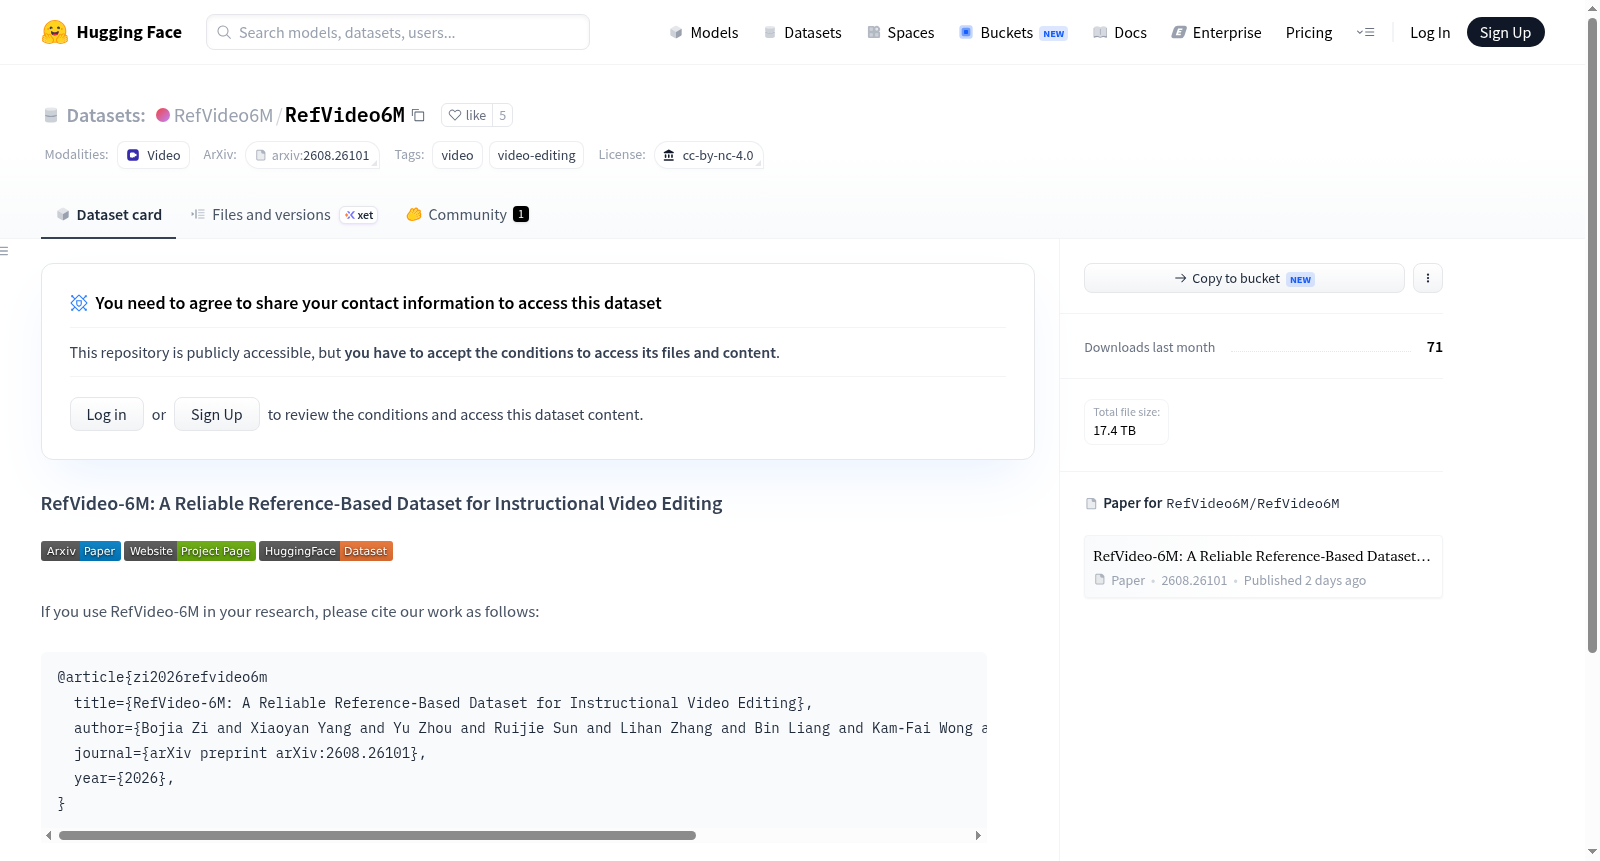Switch to the Dataset card tab
This screenshot has height=861, width=1600.
click(x=109, y=215)
